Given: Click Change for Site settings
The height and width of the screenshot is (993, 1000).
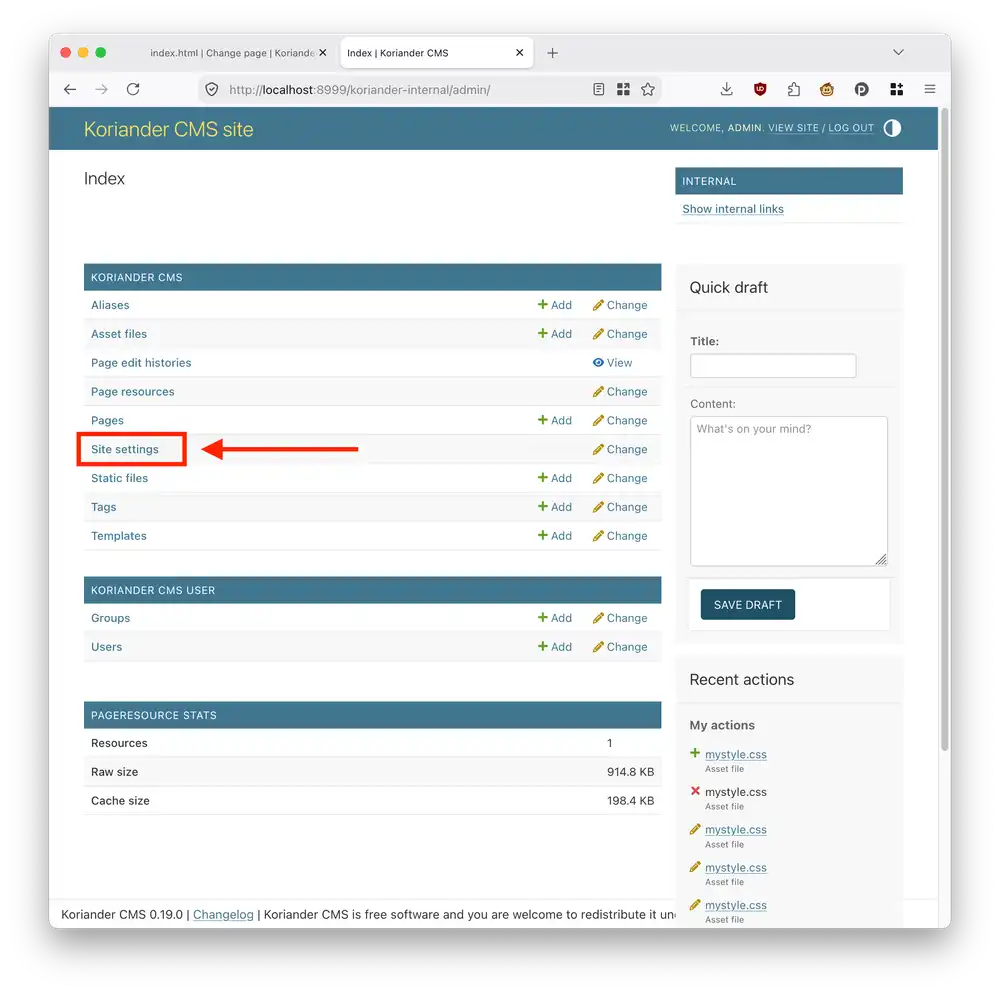Looking at the screenshot, I should [619, 449].
